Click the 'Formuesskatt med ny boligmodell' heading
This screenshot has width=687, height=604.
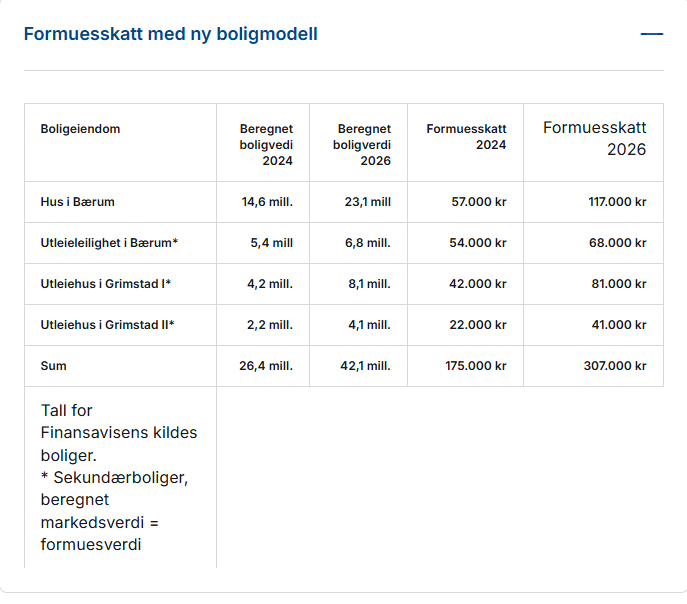[x=170, y=34]
